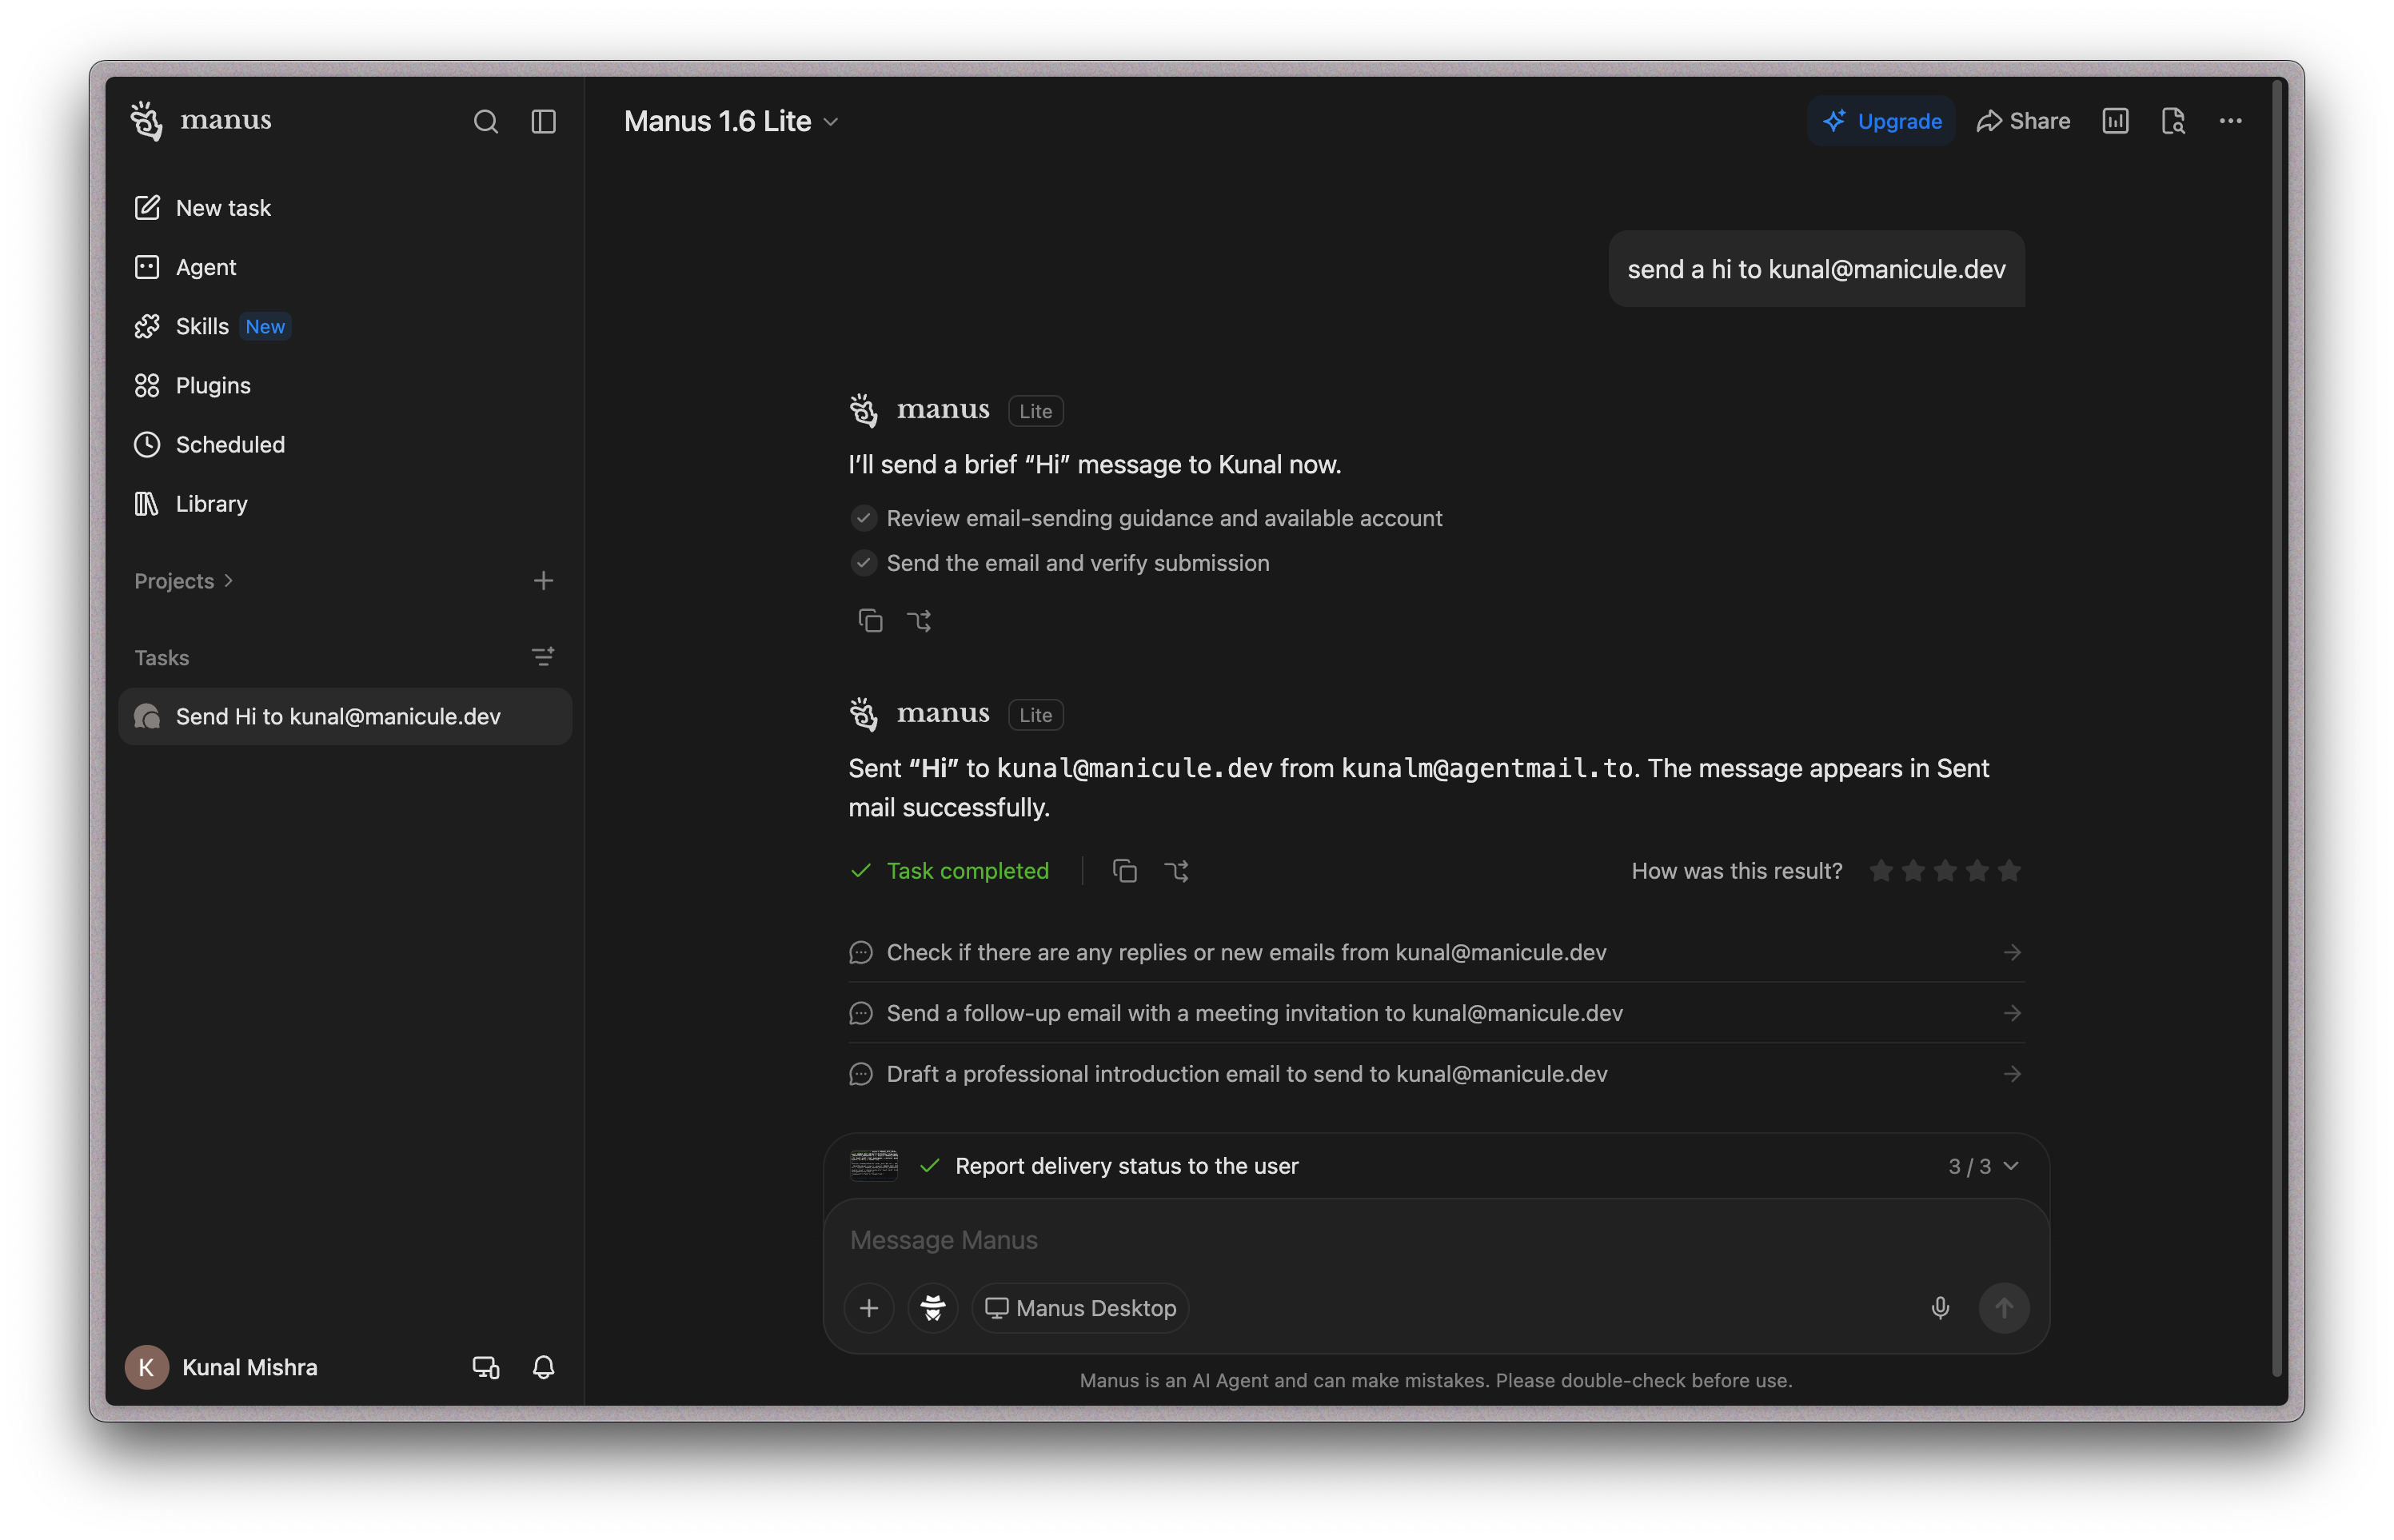The width and height of the screenshot is (2394, 1540).
Task: Select the 'Draft a professional introduction email' suggestion
Action: [1436, 1074]
